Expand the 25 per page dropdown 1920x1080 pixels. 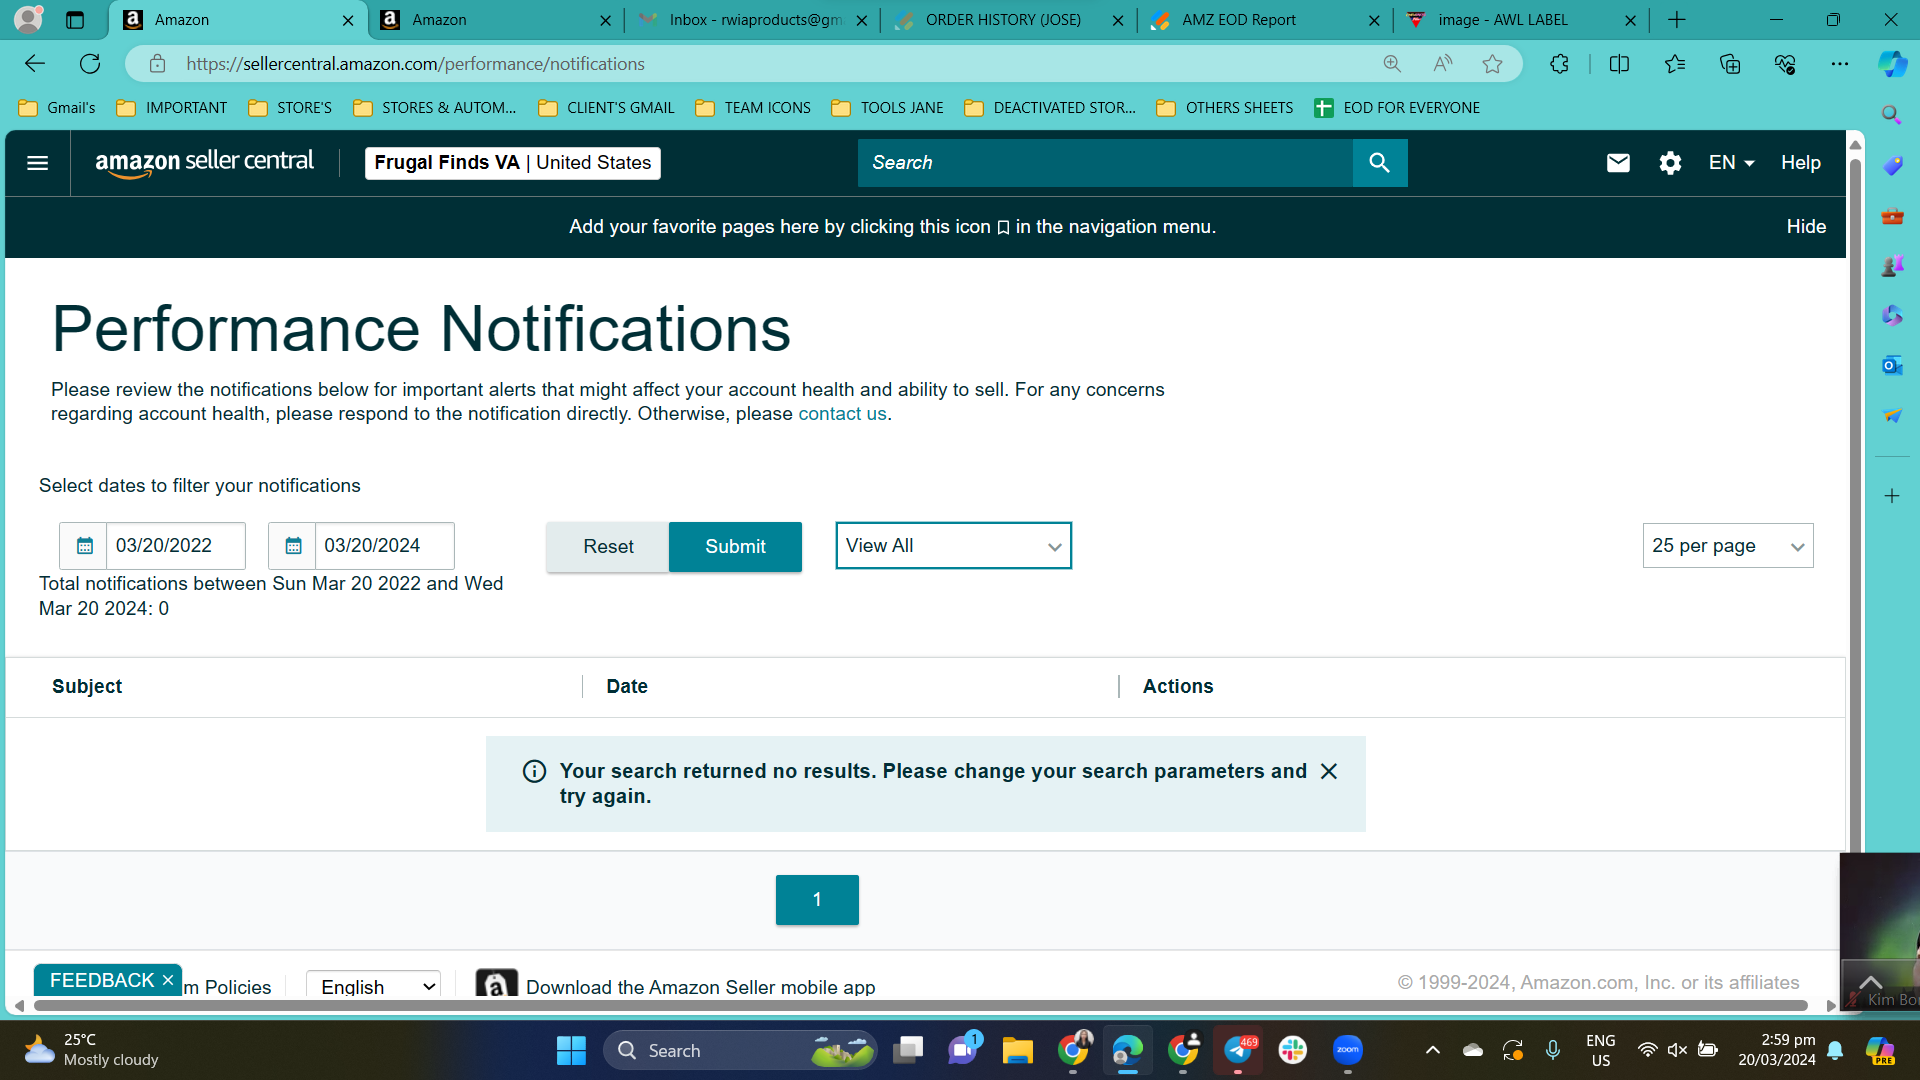(x=1727, y=546)
